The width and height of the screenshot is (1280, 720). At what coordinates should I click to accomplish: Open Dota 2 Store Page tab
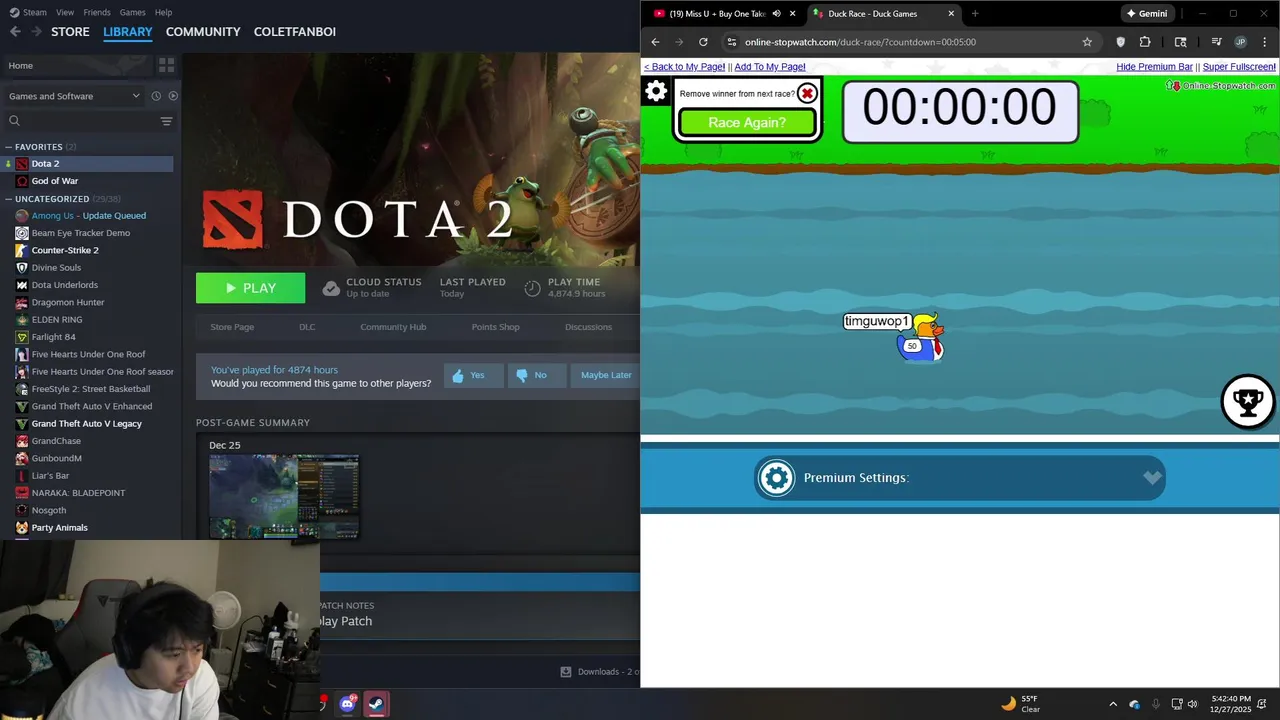coord(232,327)
